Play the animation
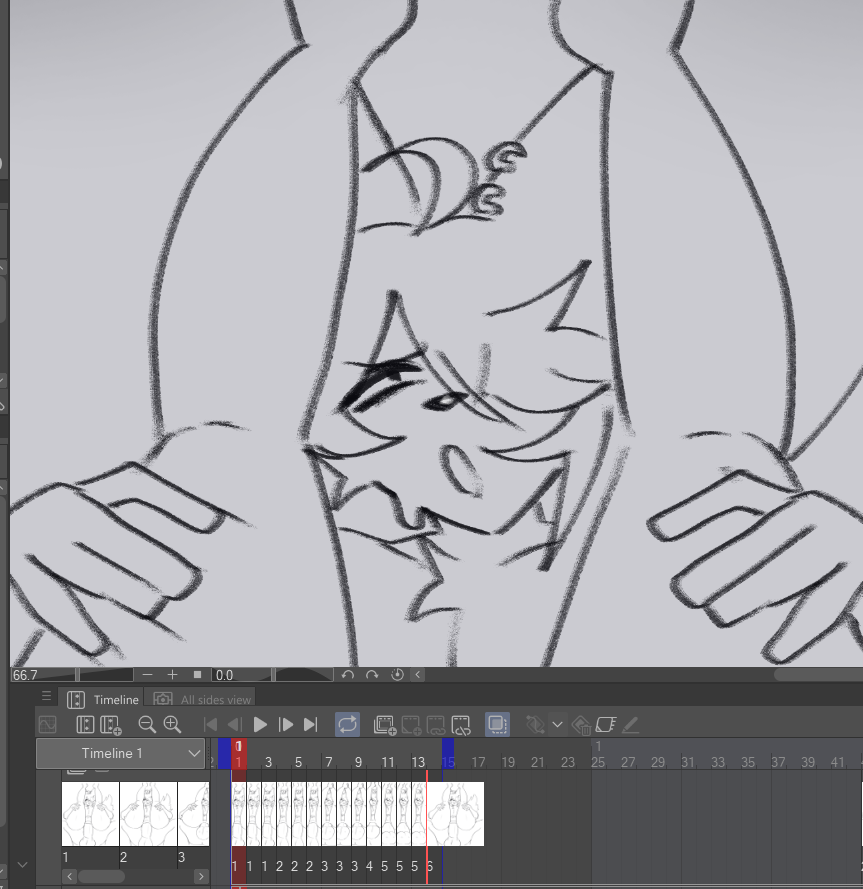Image resolution: width=863 pixels, height=889 pixels. tap(260, 725)
